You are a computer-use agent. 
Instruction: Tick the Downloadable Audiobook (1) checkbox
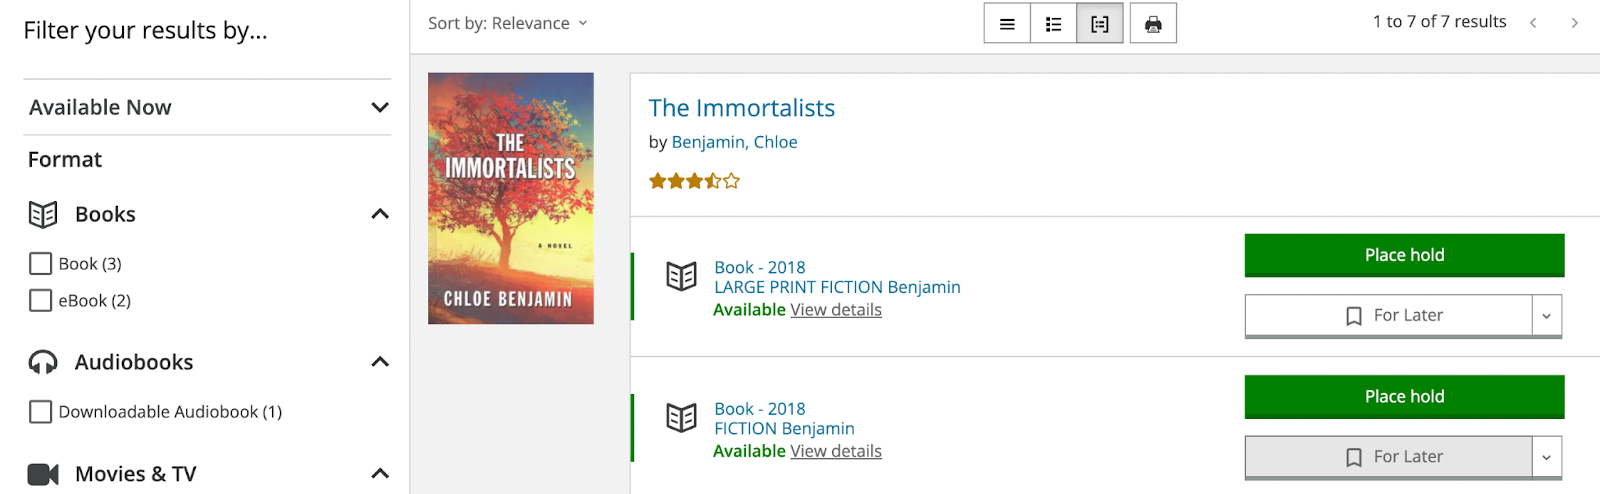coord(41,412)
